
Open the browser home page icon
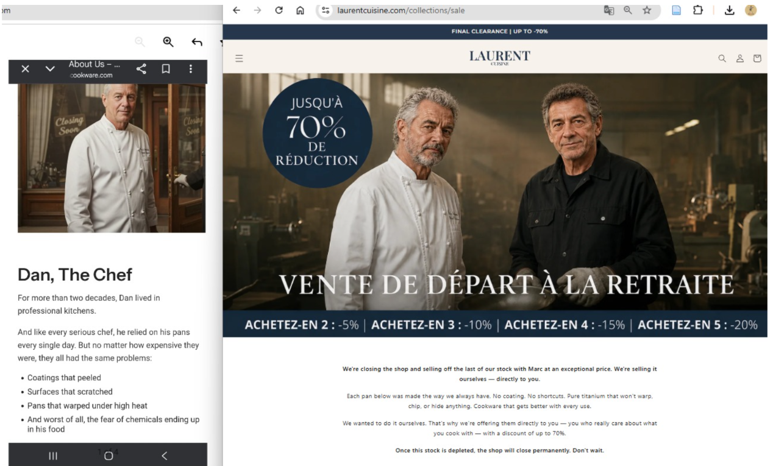point(300,10)
